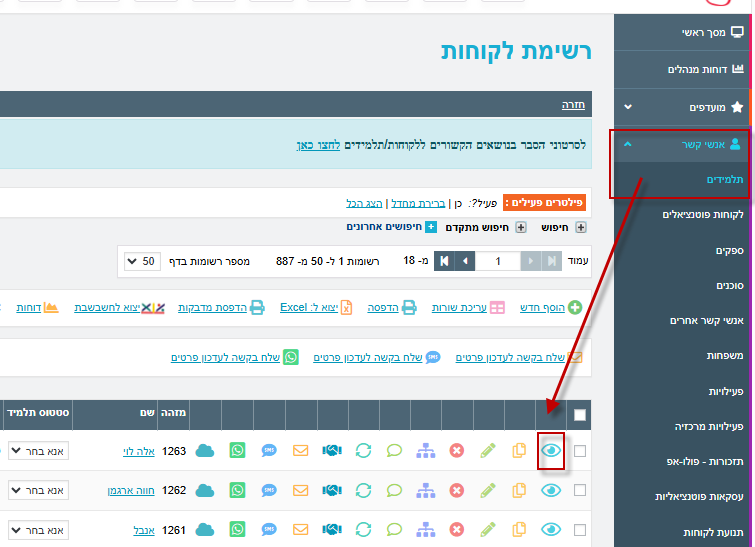Image resolution: width=755 pixels, height=547 pixels.
Task: Click the red delete icon for חווה ארגמן
Action: point(457,491)
